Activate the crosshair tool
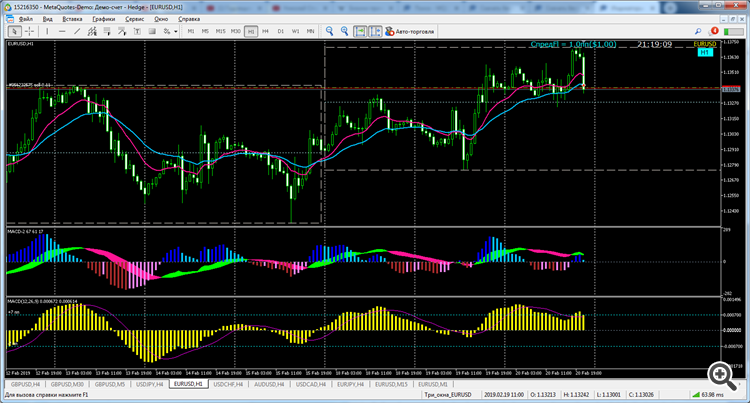 click(x=29, y=32)
